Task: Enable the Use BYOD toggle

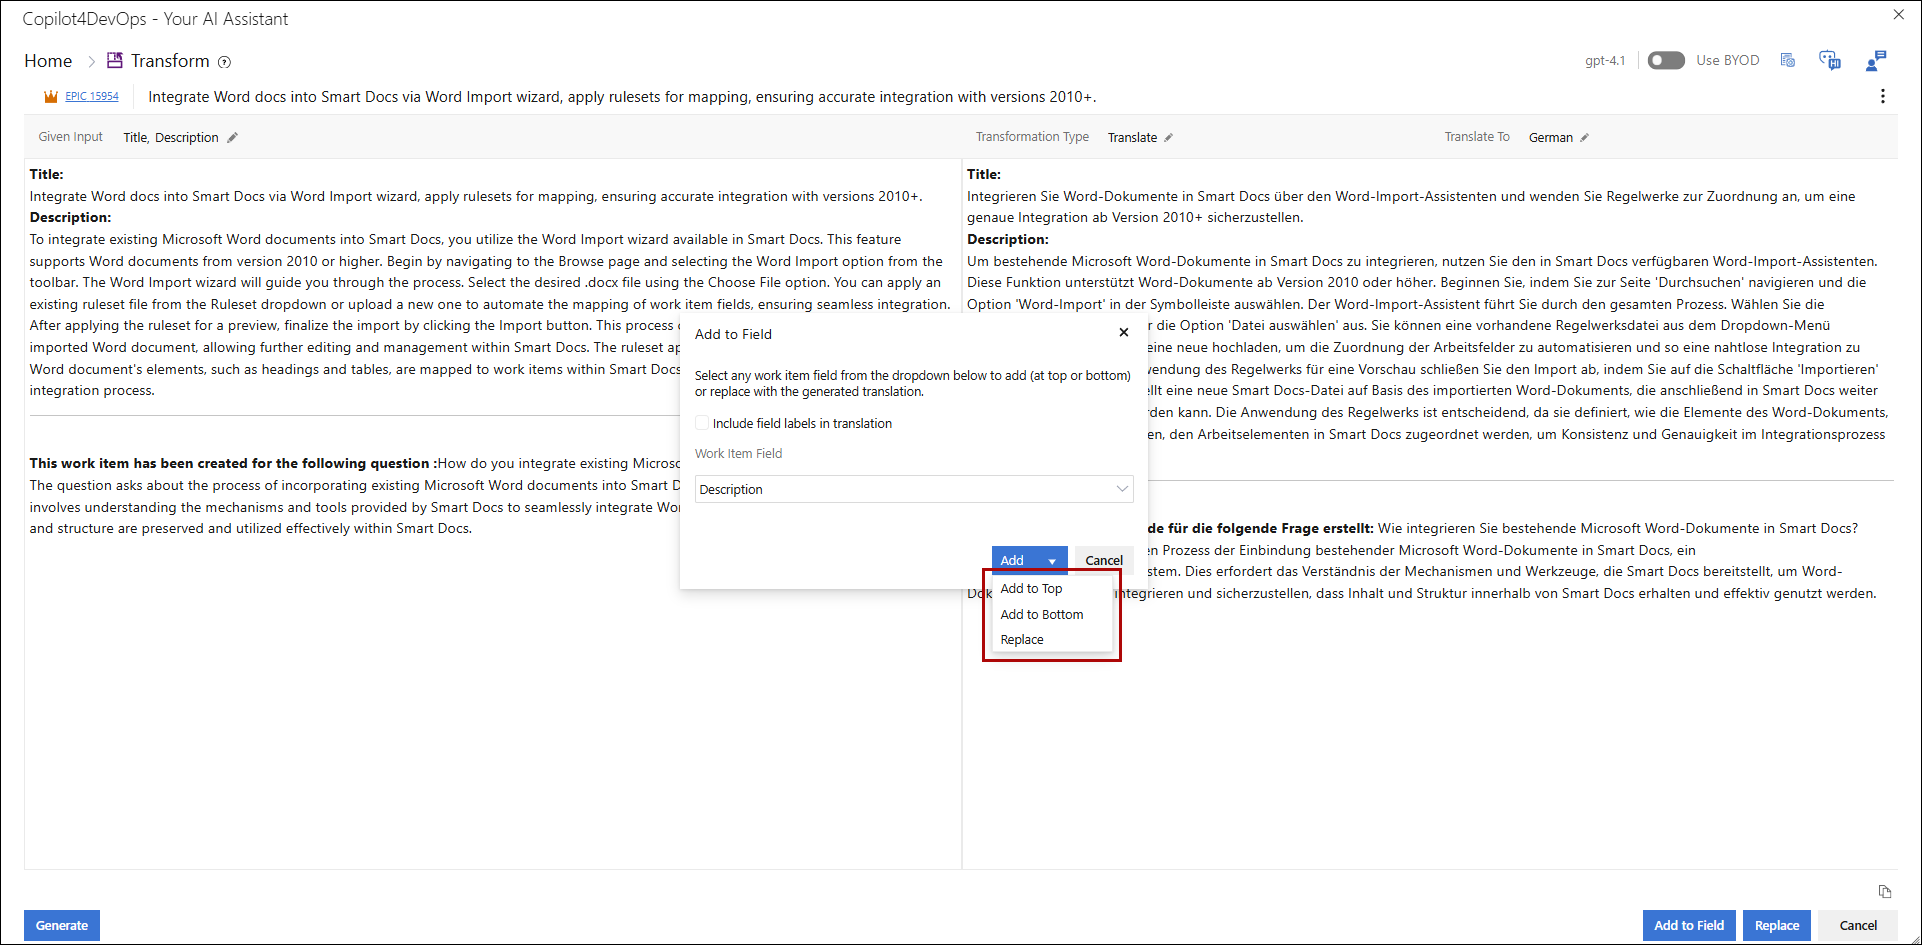Action: (1666, 61)
